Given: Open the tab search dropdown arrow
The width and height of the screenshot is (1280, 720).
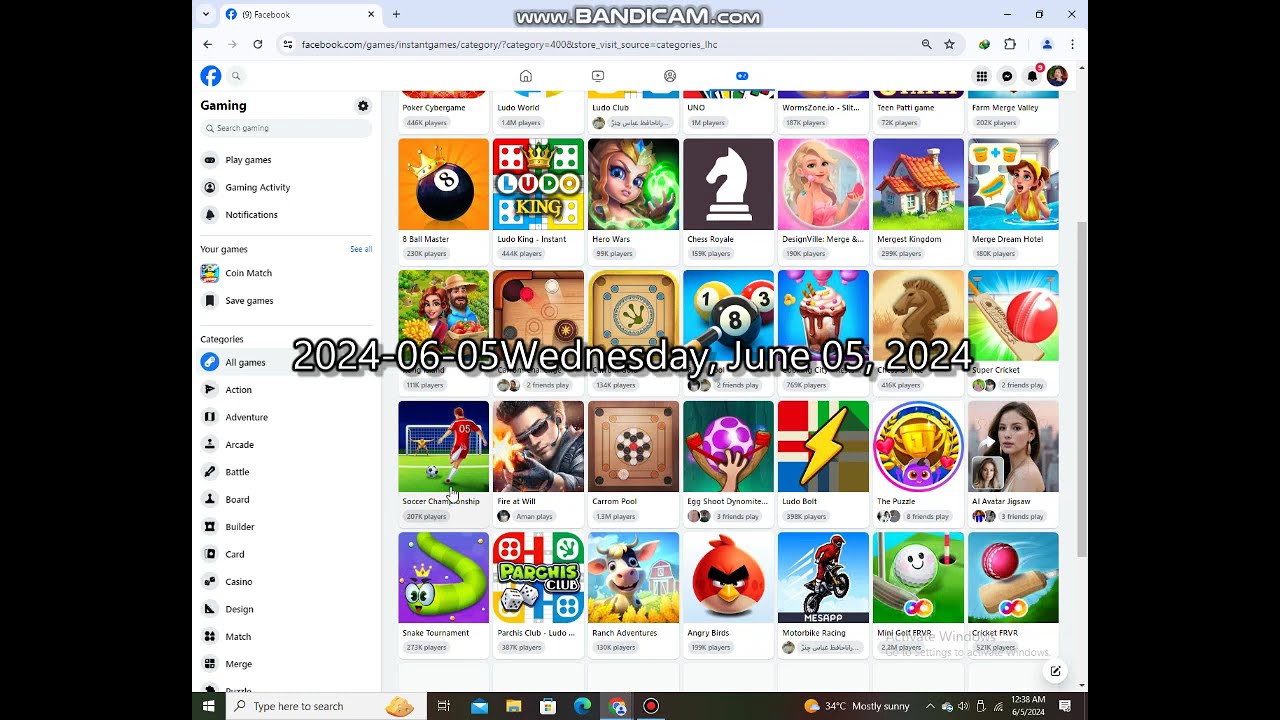Looking at the screenshot, I should point(206,14).
